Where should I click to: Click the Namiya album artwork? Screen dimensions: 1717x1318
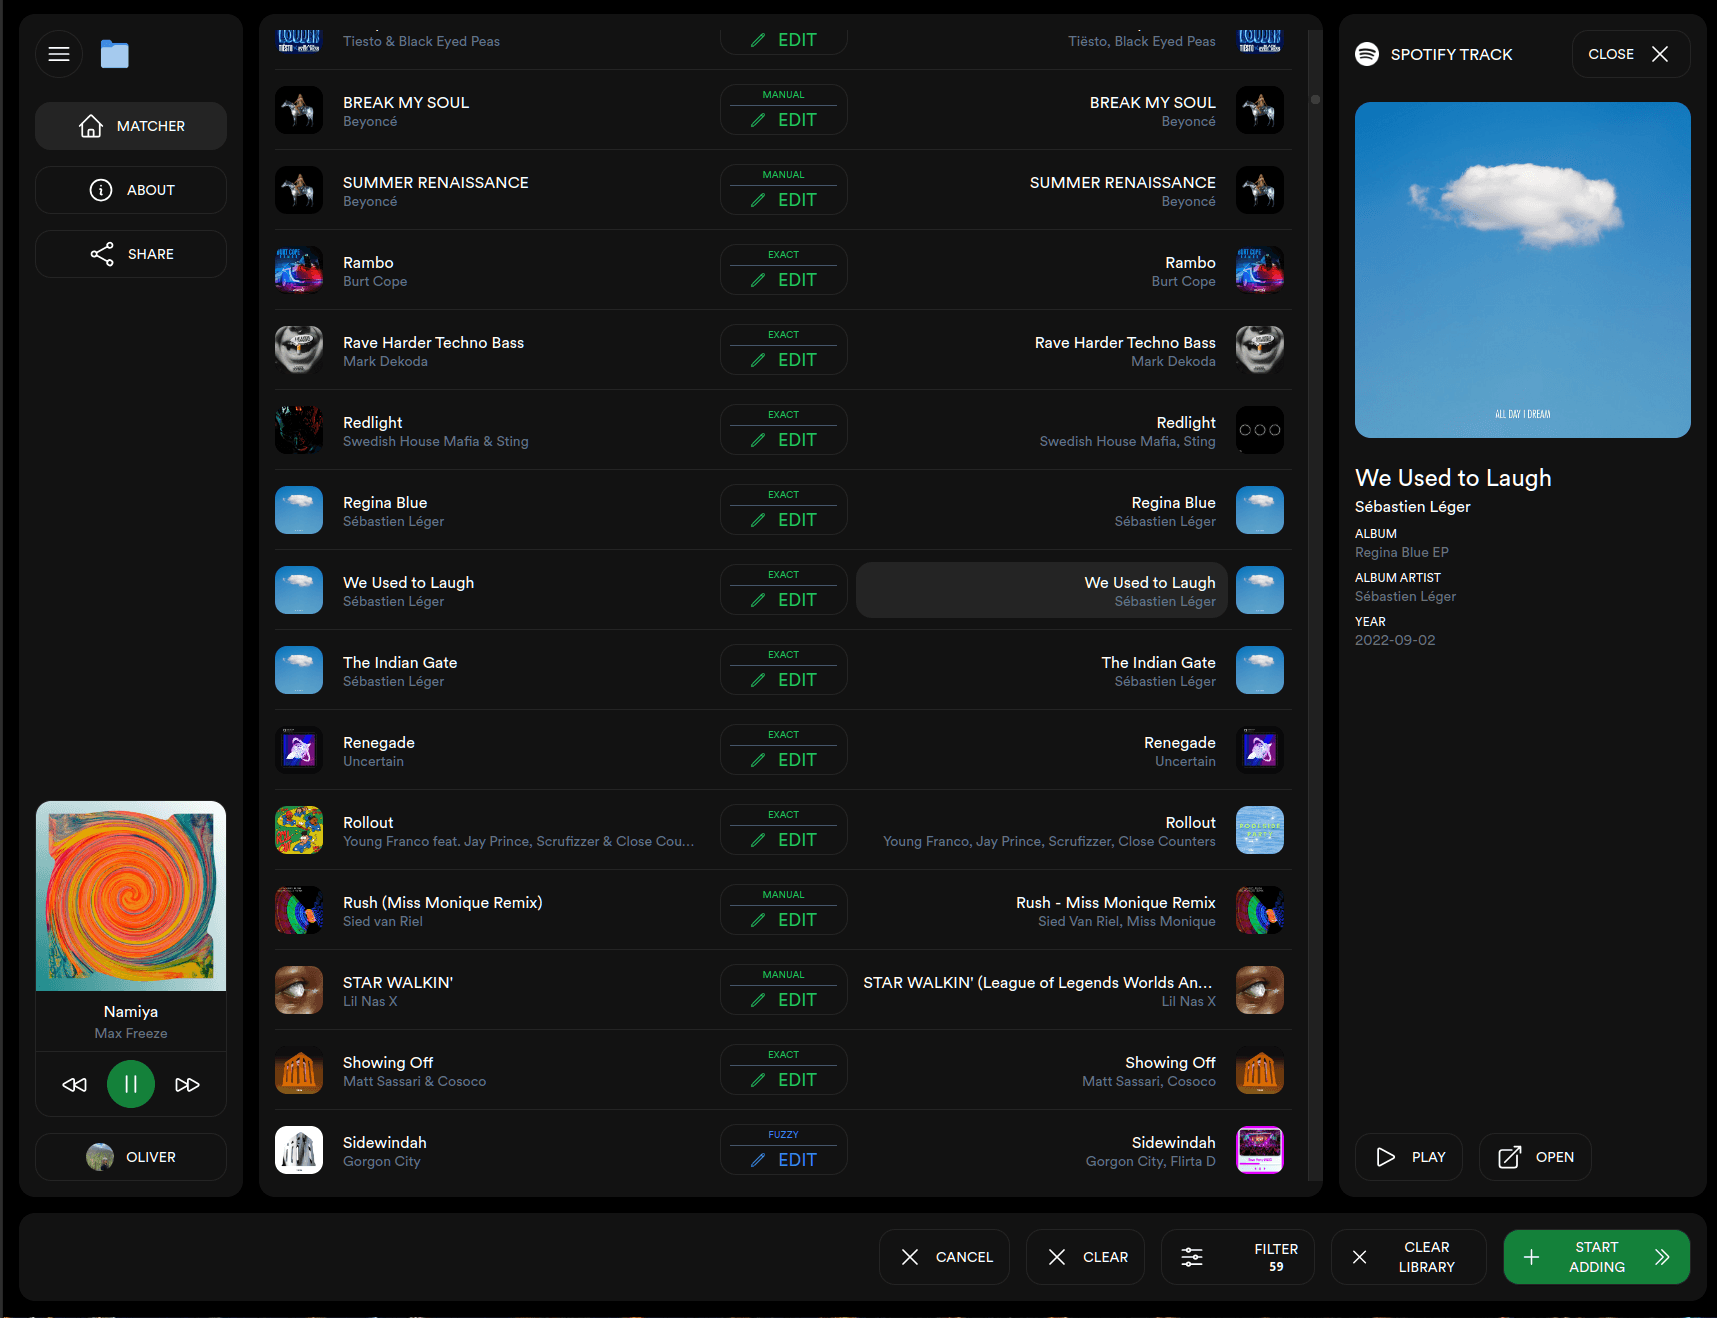tap(131, 896)
